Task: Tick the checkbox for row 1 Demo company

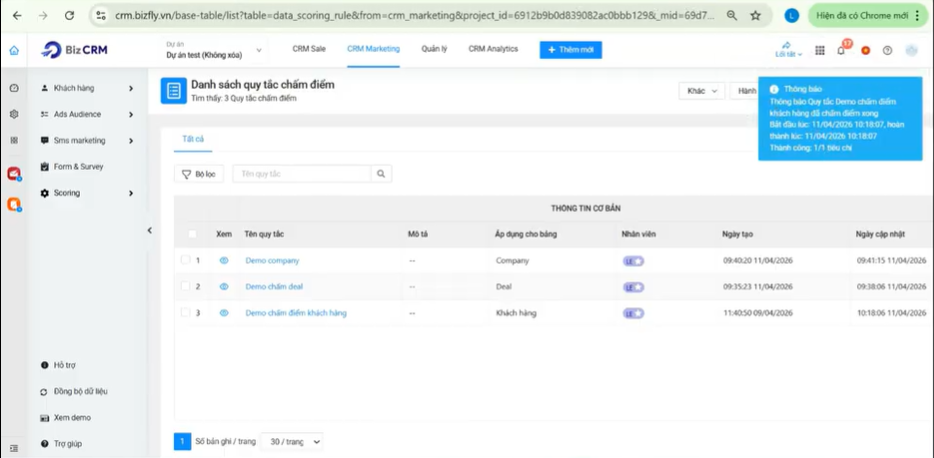Action: click(x=185, y=260)
